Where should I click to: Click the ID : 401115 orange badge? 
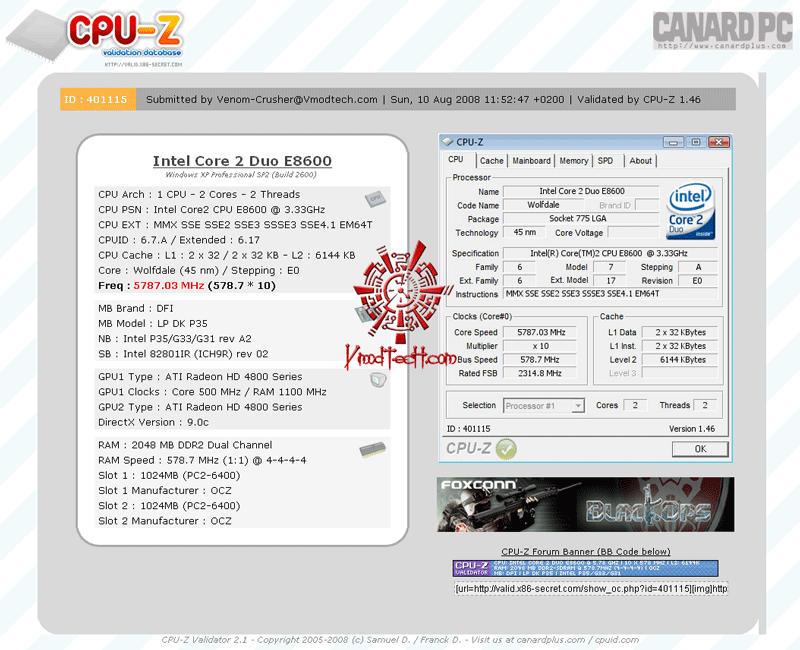[x=98, y=99]
